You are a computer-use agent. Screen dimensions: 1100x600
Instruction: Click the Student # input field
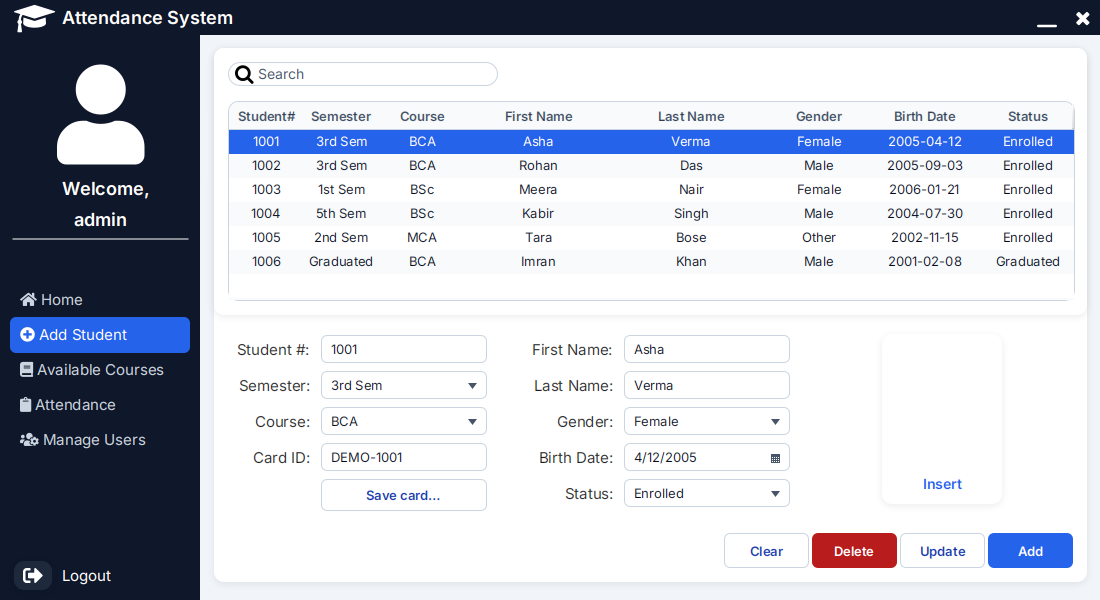coord(403,349)
